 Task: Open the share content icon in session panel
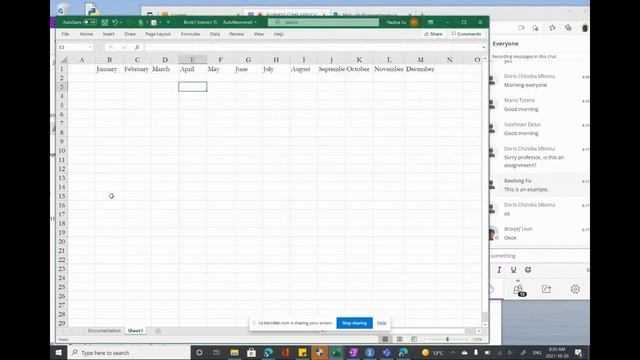(x=547, y=289)
